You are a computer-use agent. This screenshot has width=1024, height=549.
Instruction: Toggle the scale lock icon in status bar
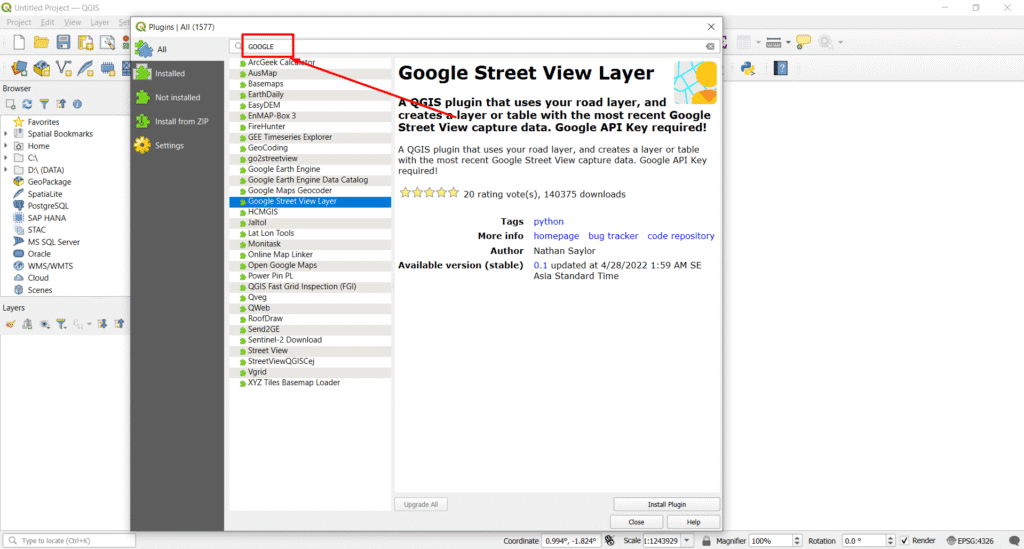click(x=706, y=541)
